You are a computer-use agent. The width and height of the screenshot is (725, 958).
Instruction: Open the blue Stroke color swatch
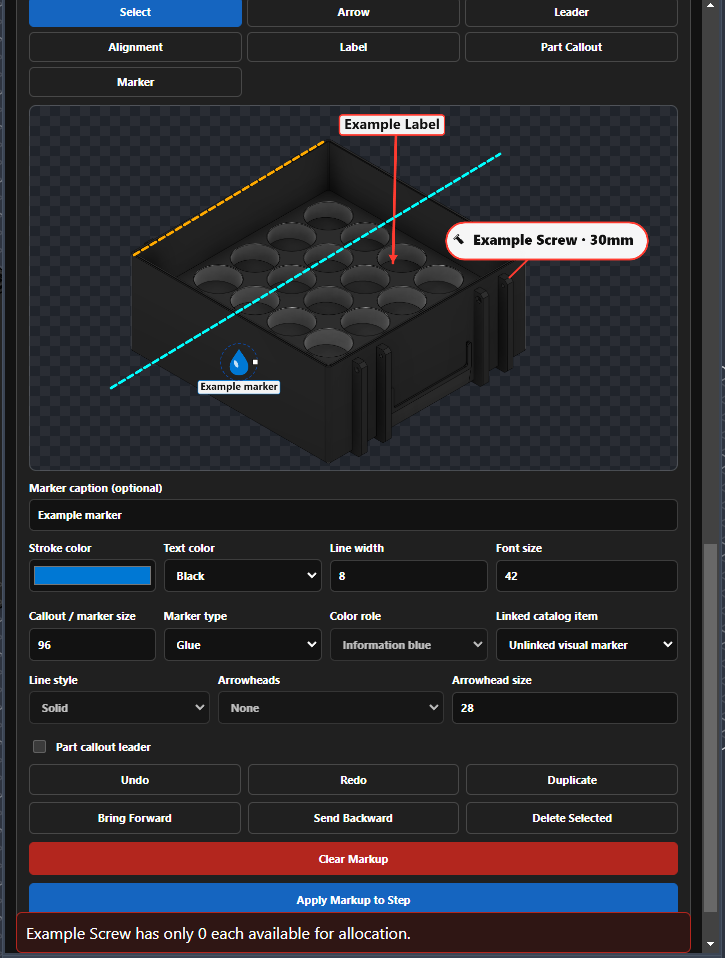click(x=92, y=576)
